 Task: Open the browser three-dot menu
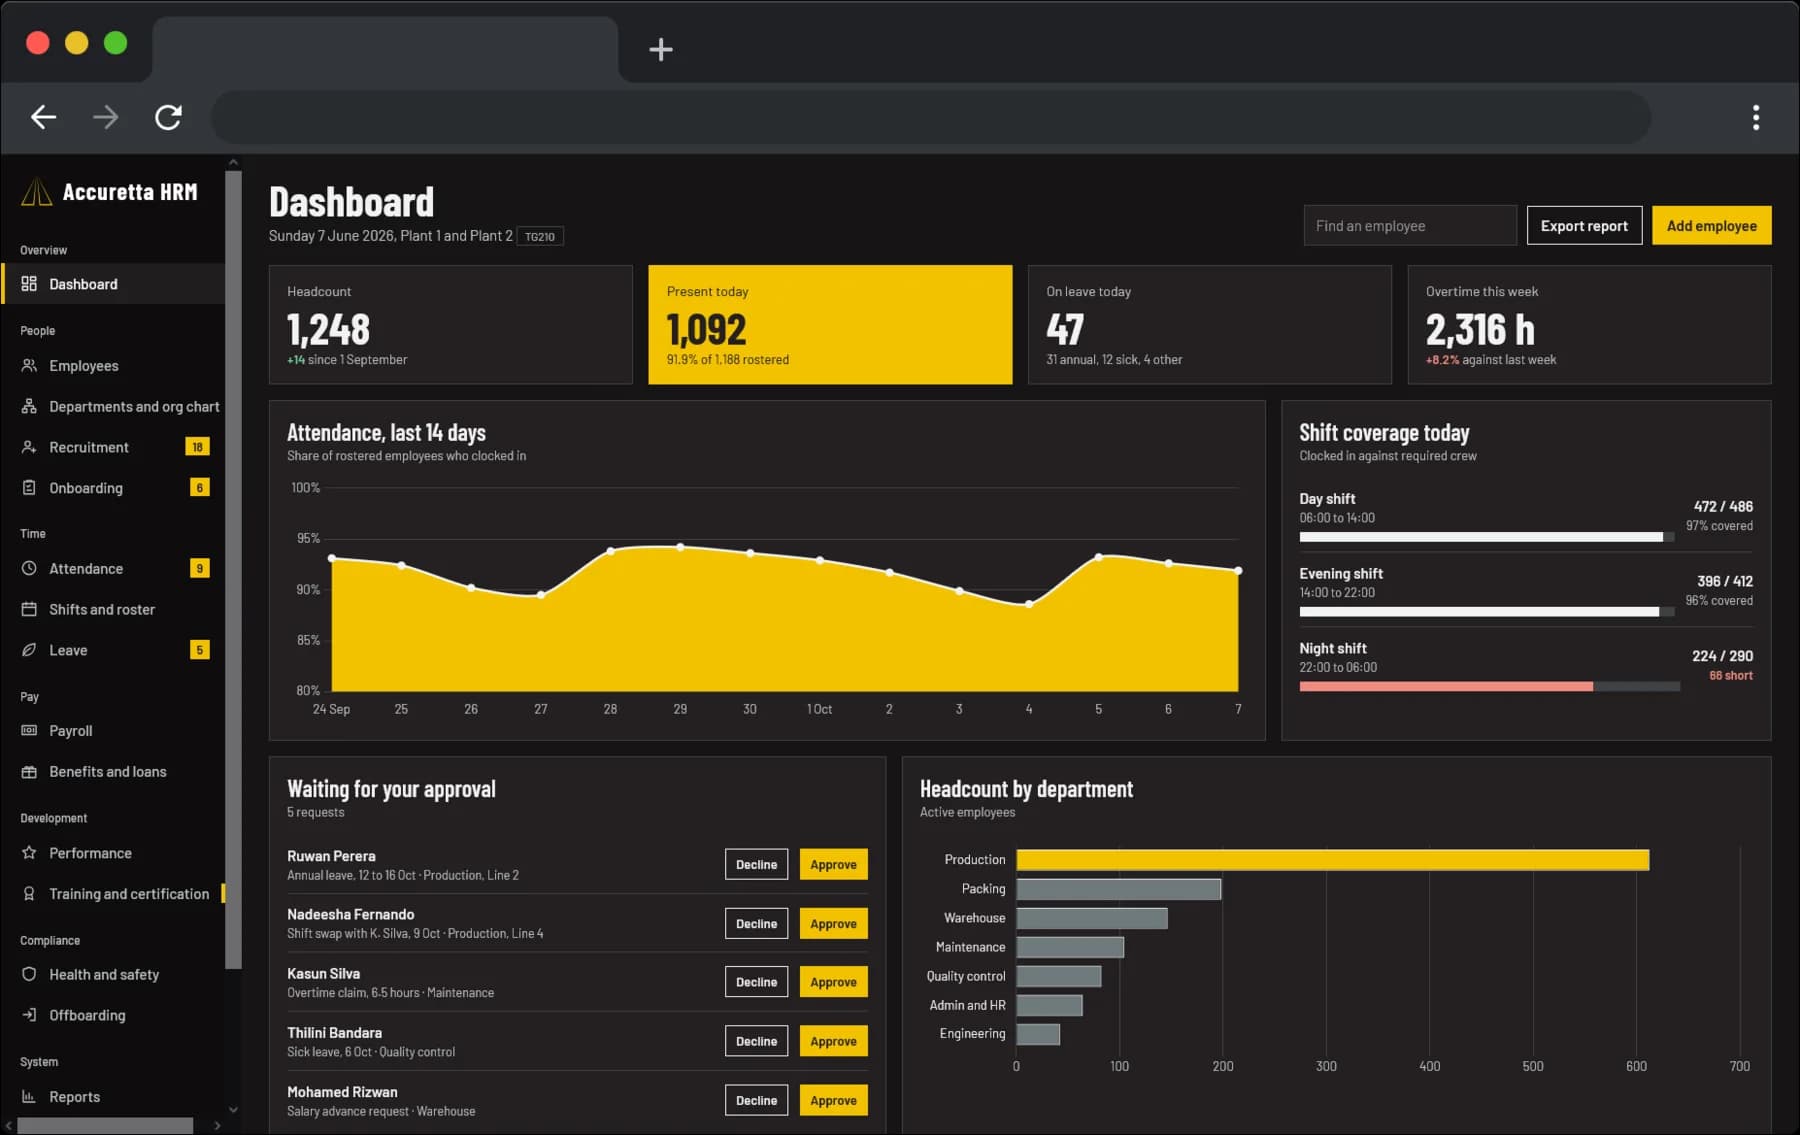pyautogui.click(x=1755, y=118)
